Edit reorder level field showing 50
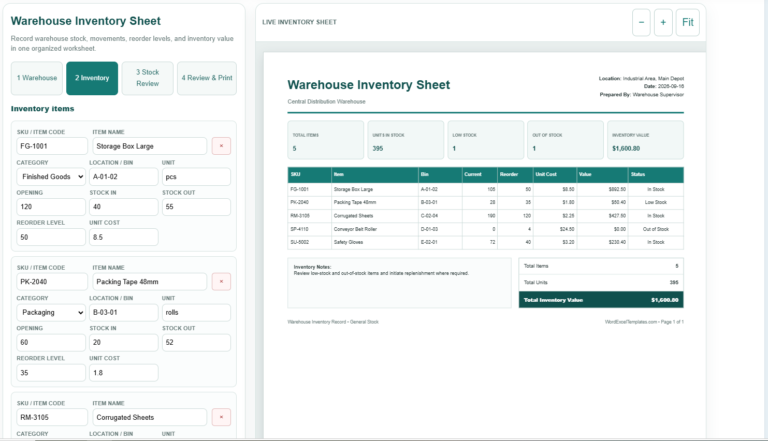The width and height of the screenshot is (768, 441). 51,237
